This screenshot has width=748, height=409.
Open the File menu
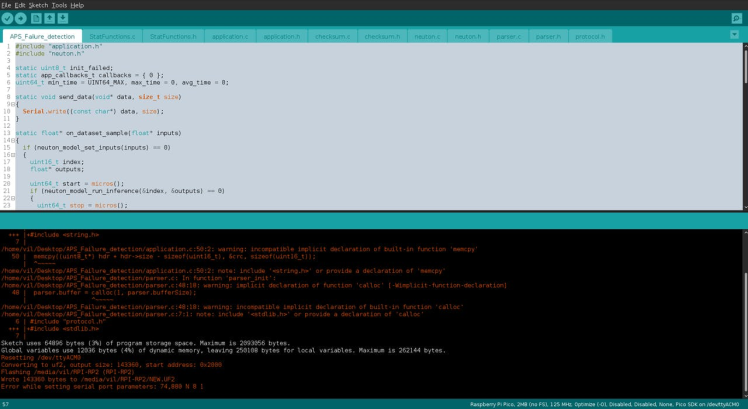6,5
